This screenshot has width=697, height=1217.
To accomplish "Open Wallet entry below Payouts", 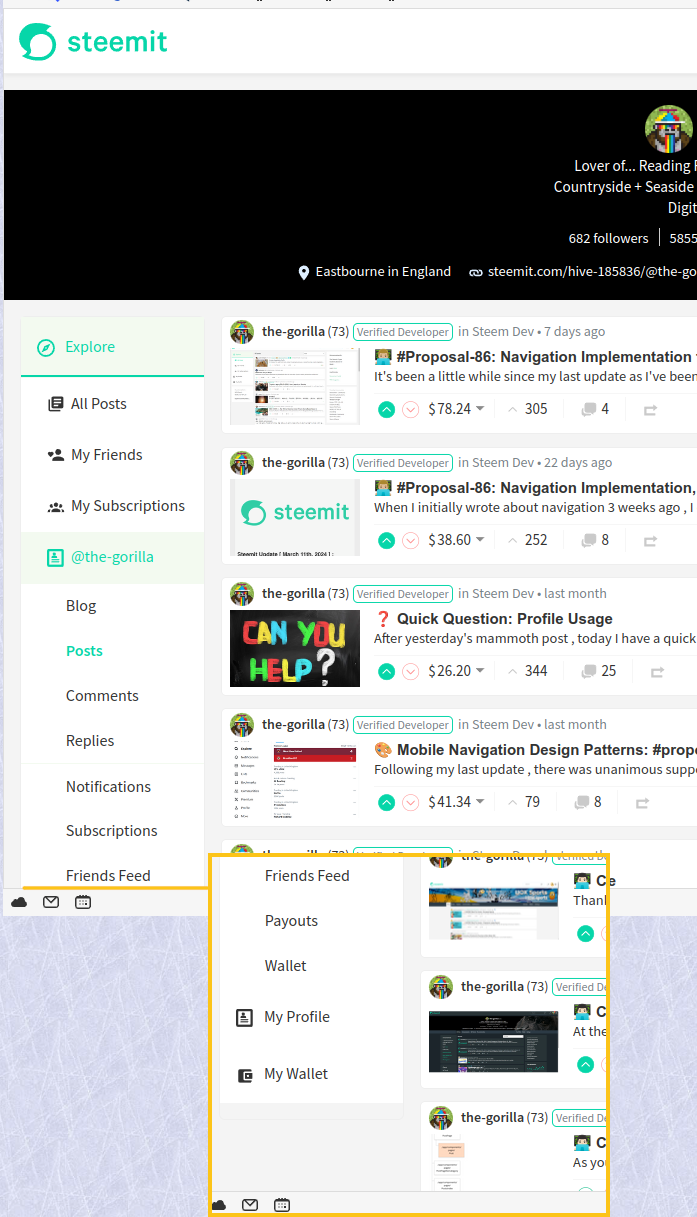I will [285, 966].
